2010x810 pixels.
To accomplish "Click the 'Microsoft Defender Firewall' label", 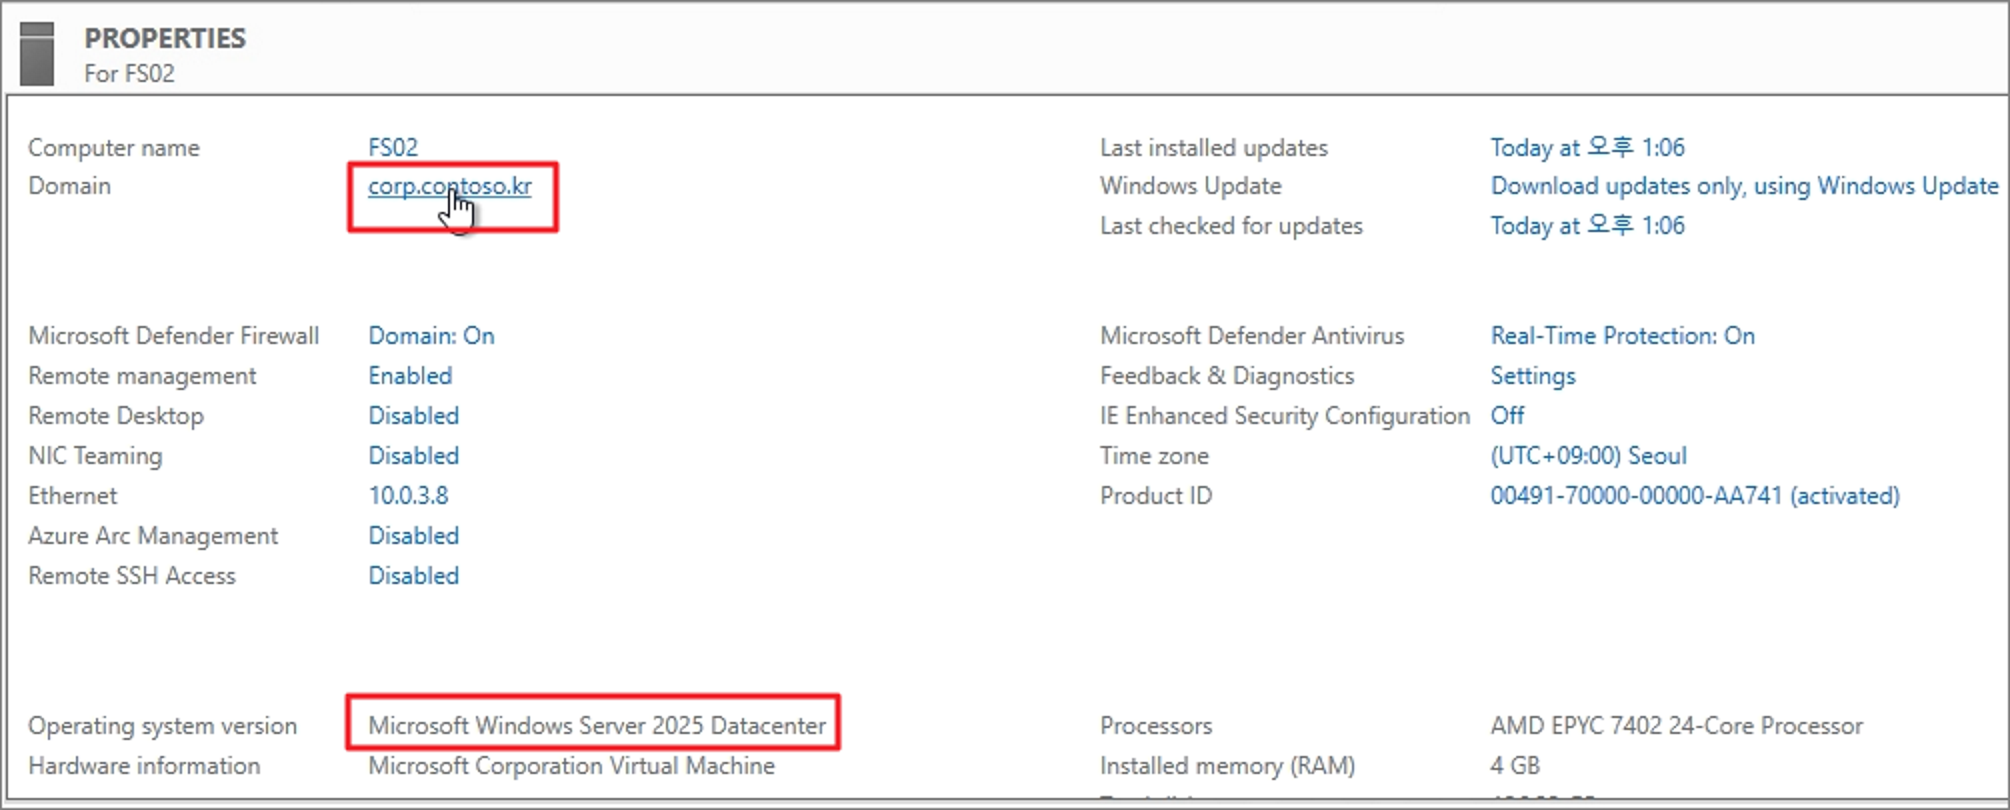I will (x=173, y=336).
